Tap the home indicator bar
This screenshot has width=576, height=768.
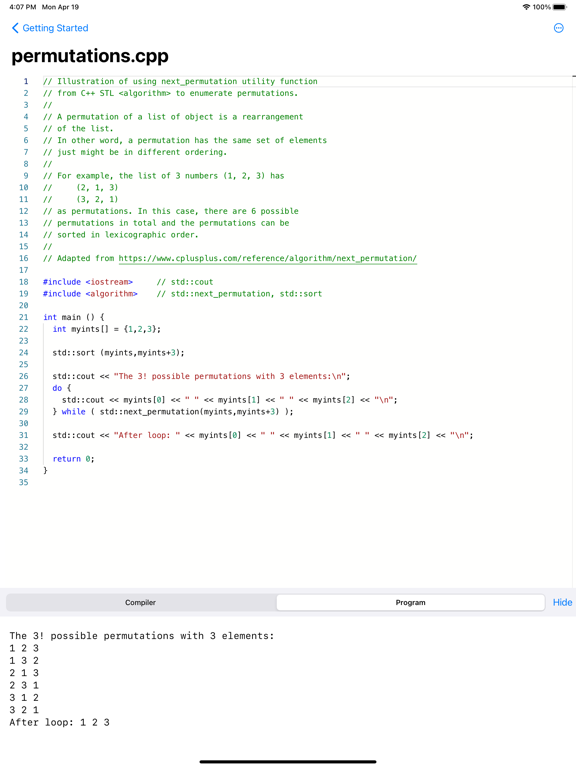[288, 762]
